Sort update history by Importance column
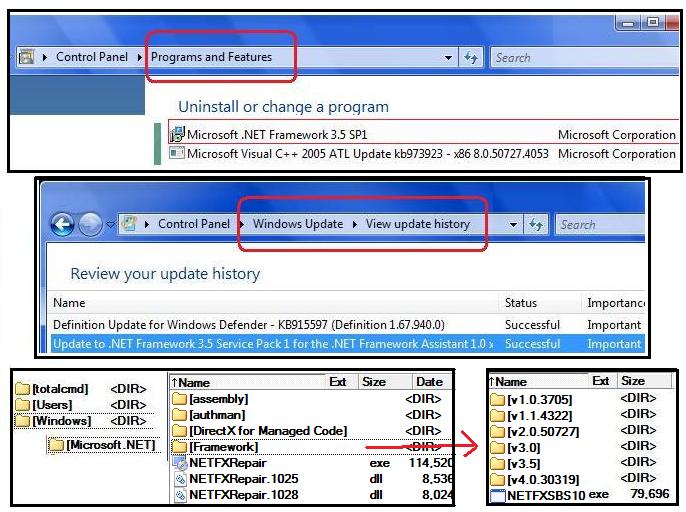Viewport: 686px width, 512px height. click(x=614, y=303)
